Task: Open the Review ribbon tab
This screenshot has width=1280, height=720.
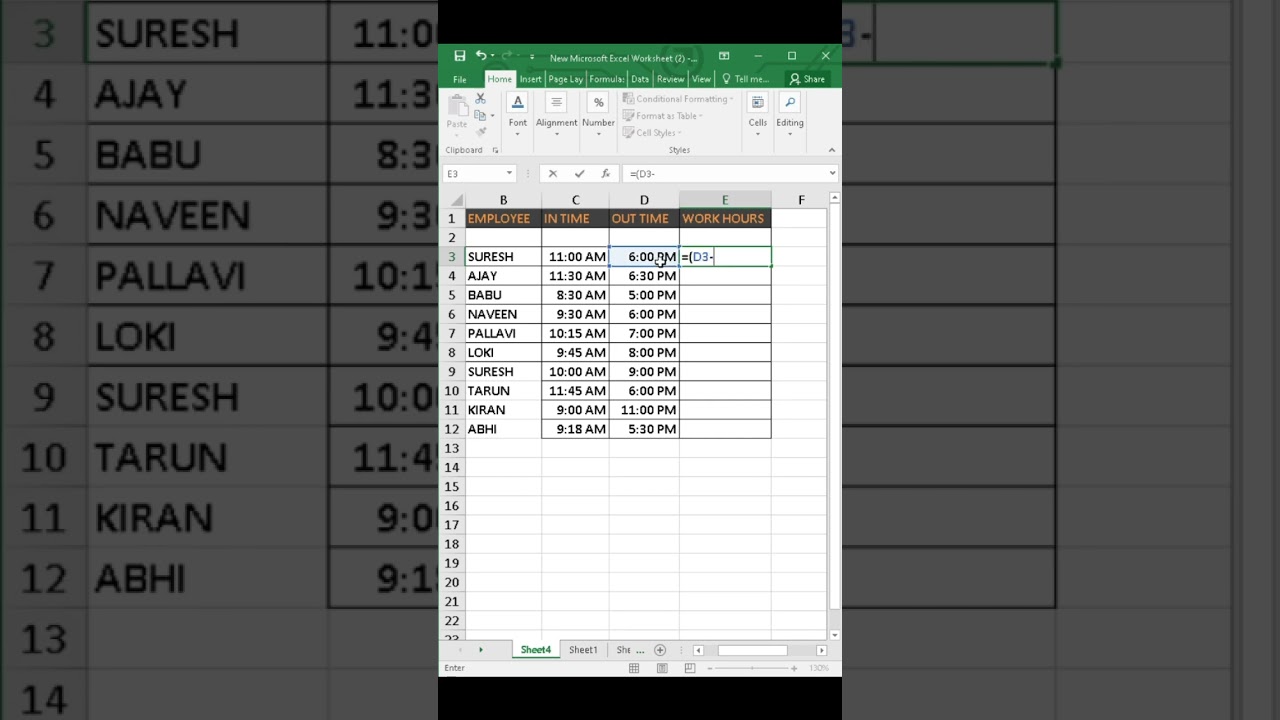Action: pyautogui.click(x=671, y=79)
